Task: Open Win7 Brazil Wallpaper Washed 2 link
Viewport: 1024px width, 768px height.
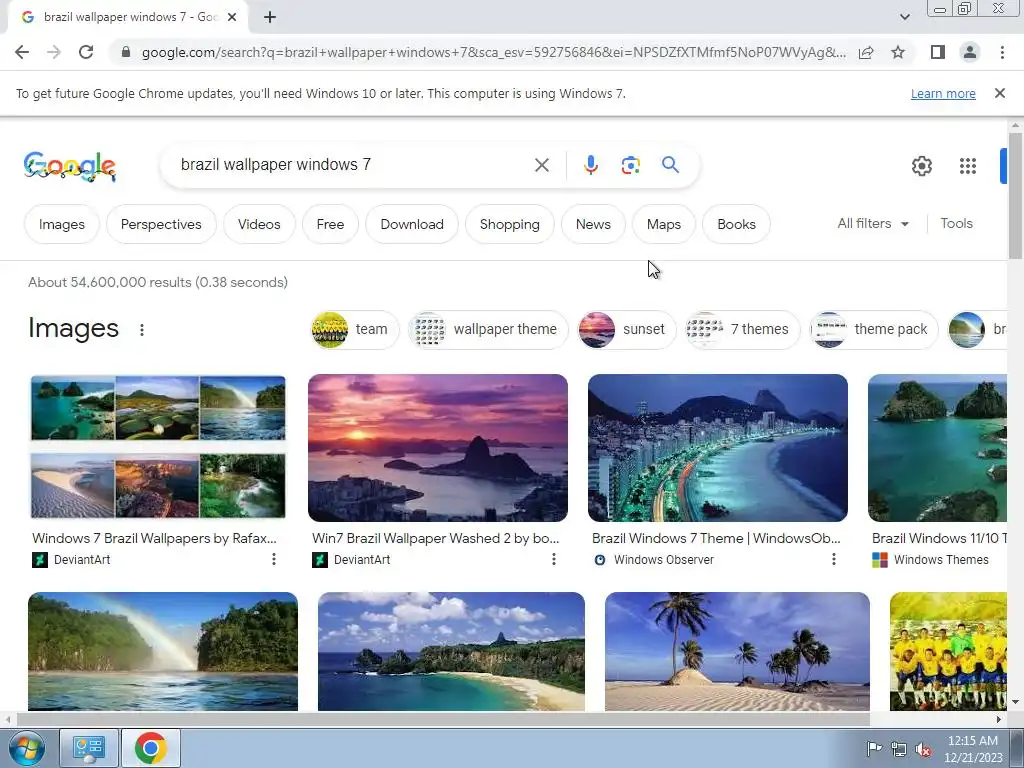Action: point(436,538)
